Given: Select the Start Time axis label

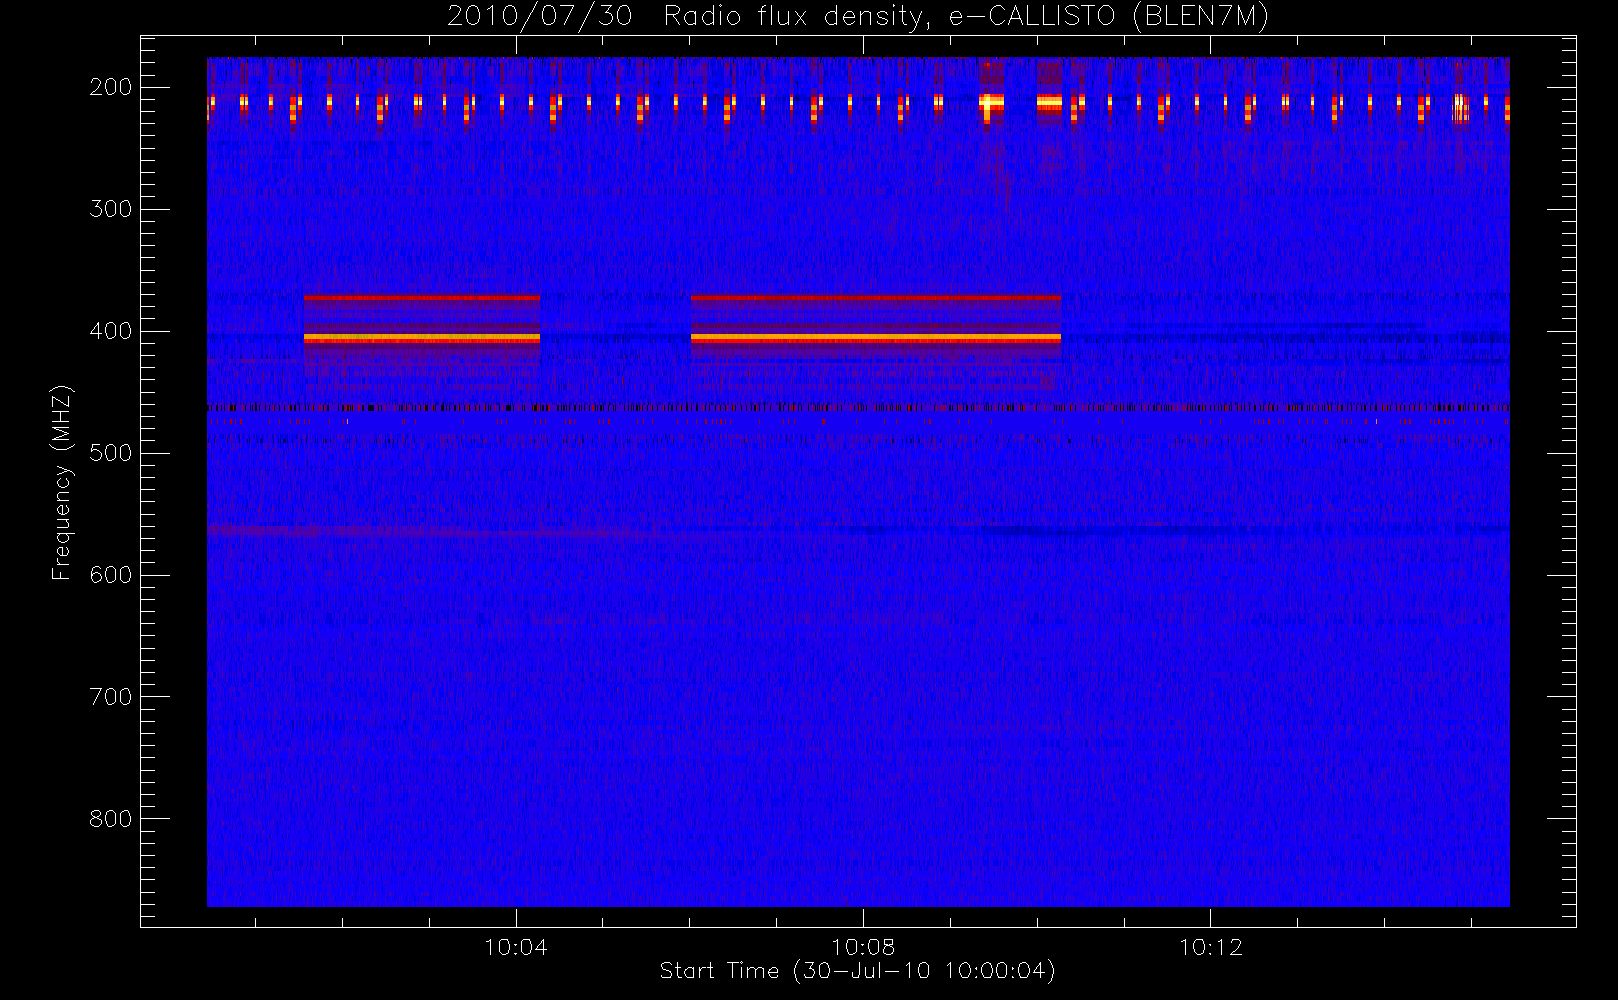Looking at the screenshot, I should click(858, 971).
